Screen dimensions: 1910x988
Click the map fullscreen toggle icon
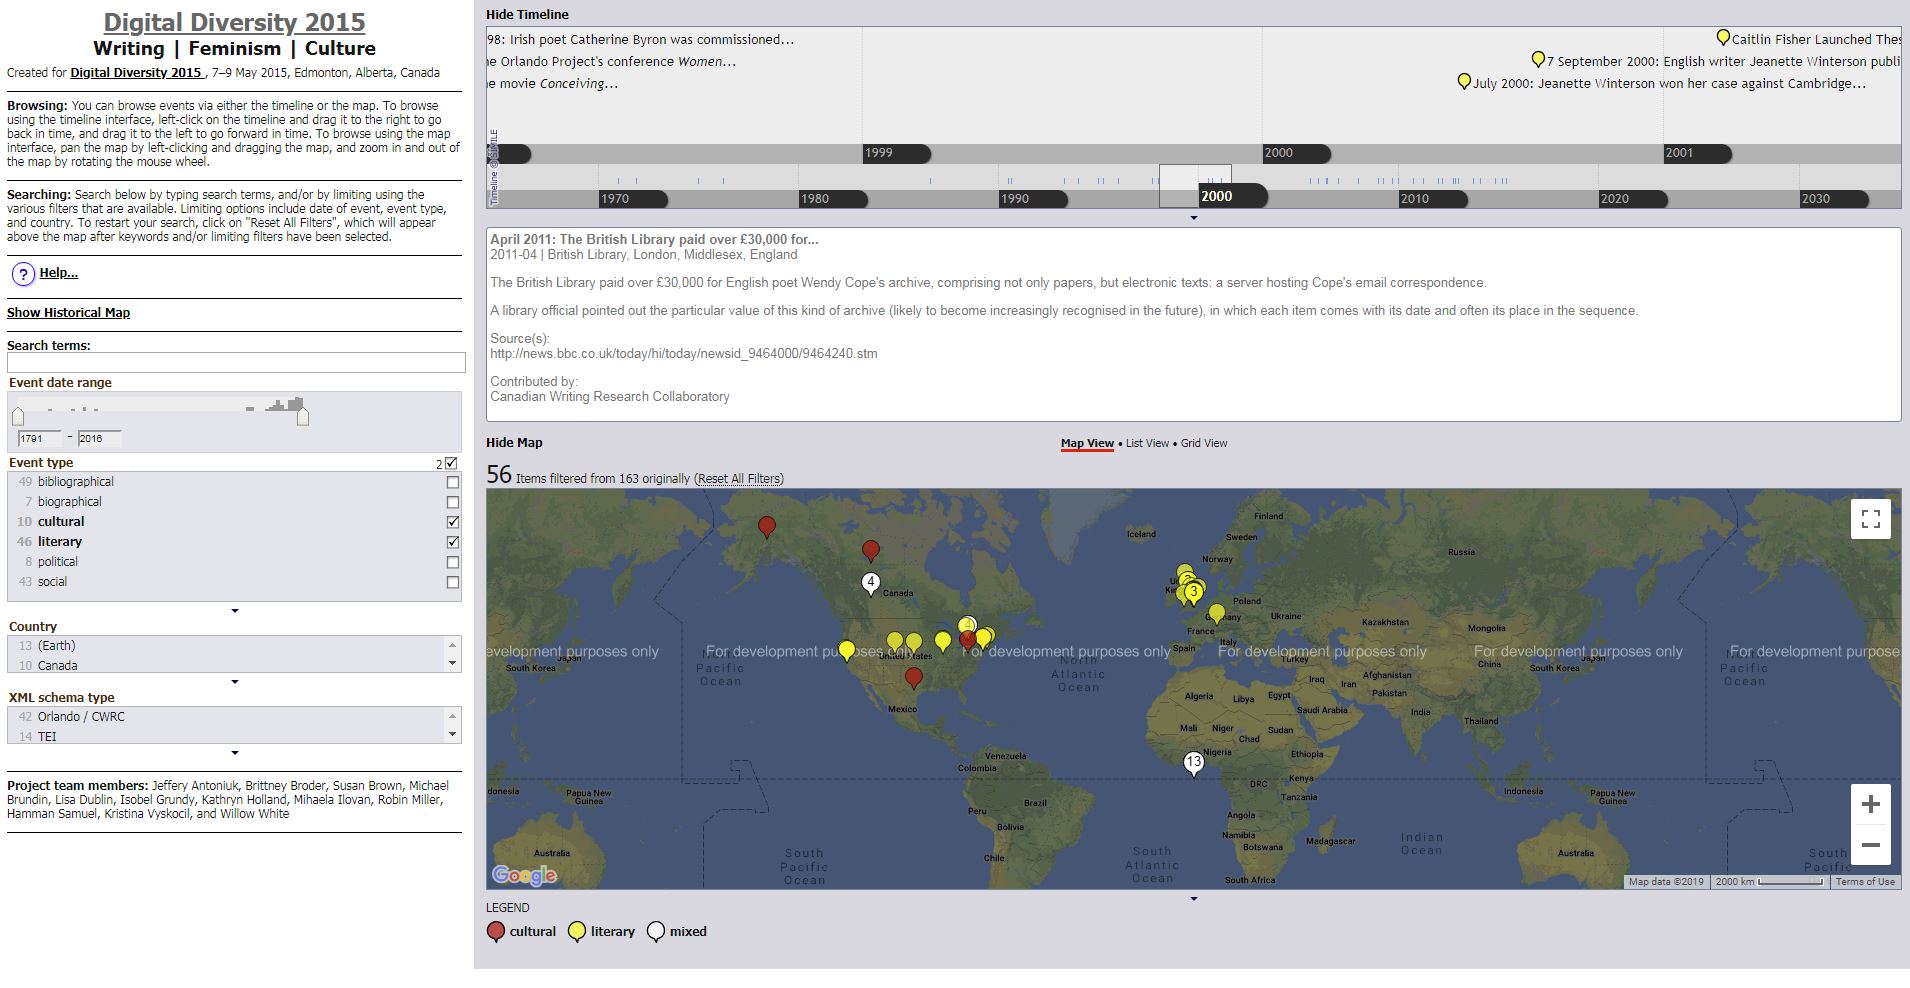pyautogui.click(x=1870, y=519)
